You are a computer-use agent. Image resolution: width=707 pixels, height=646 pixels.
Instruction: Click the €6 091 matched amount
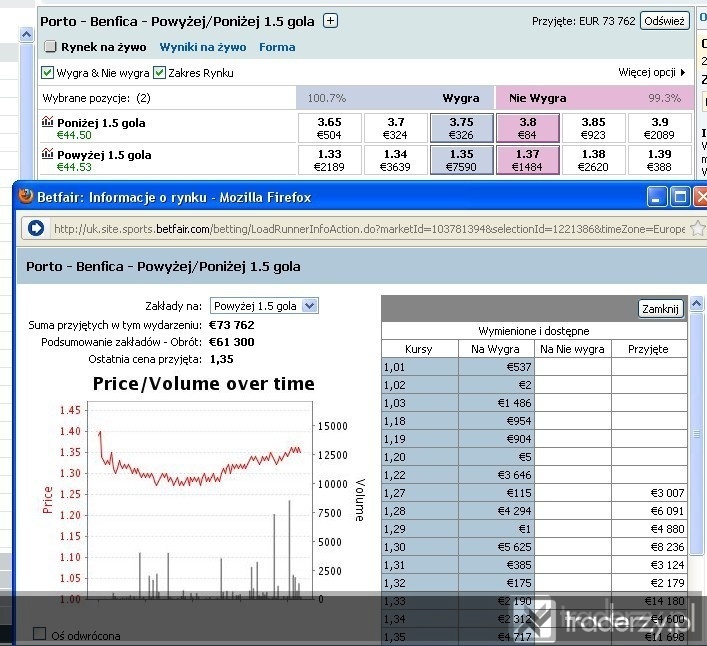point(649,511)
